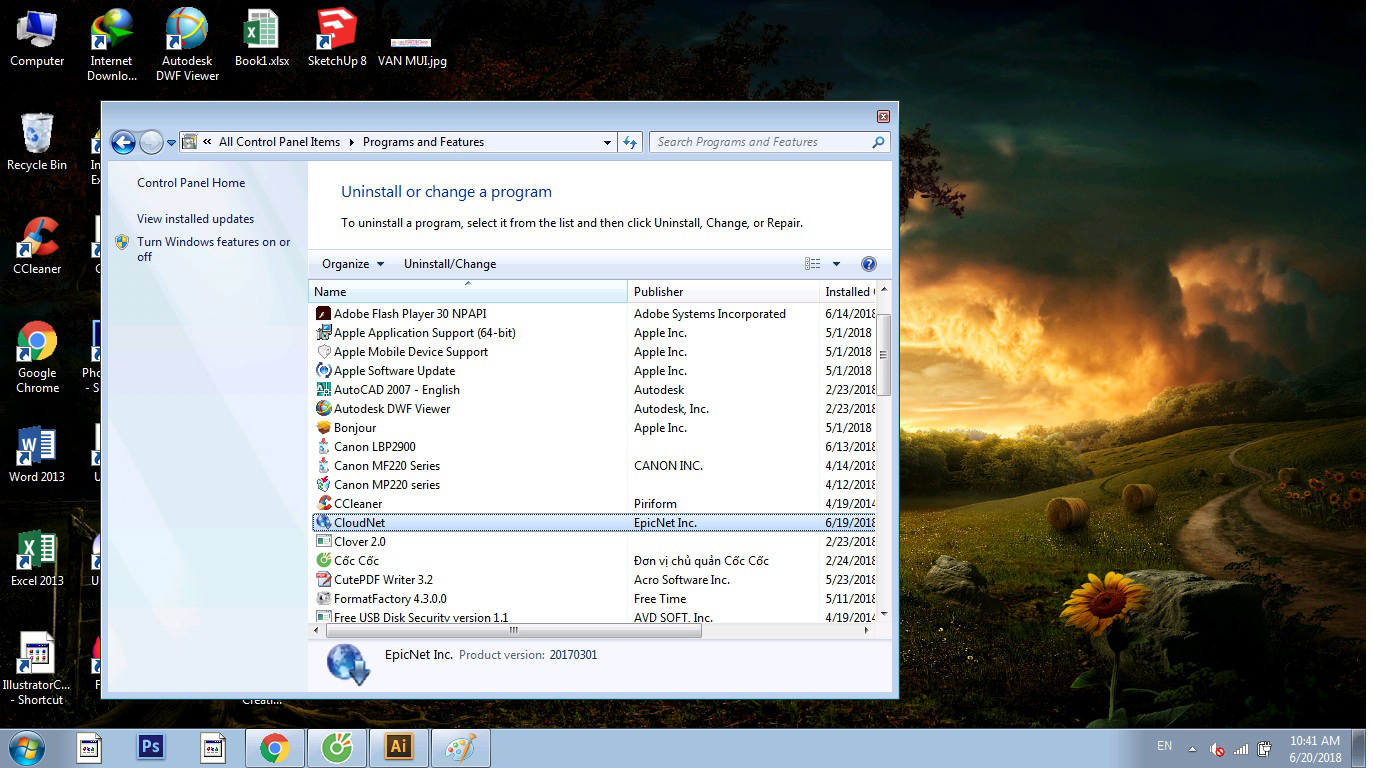Sort the list by the Publisher column
The width and height of the screenshot is (1373, 773).
click(723, 292)
